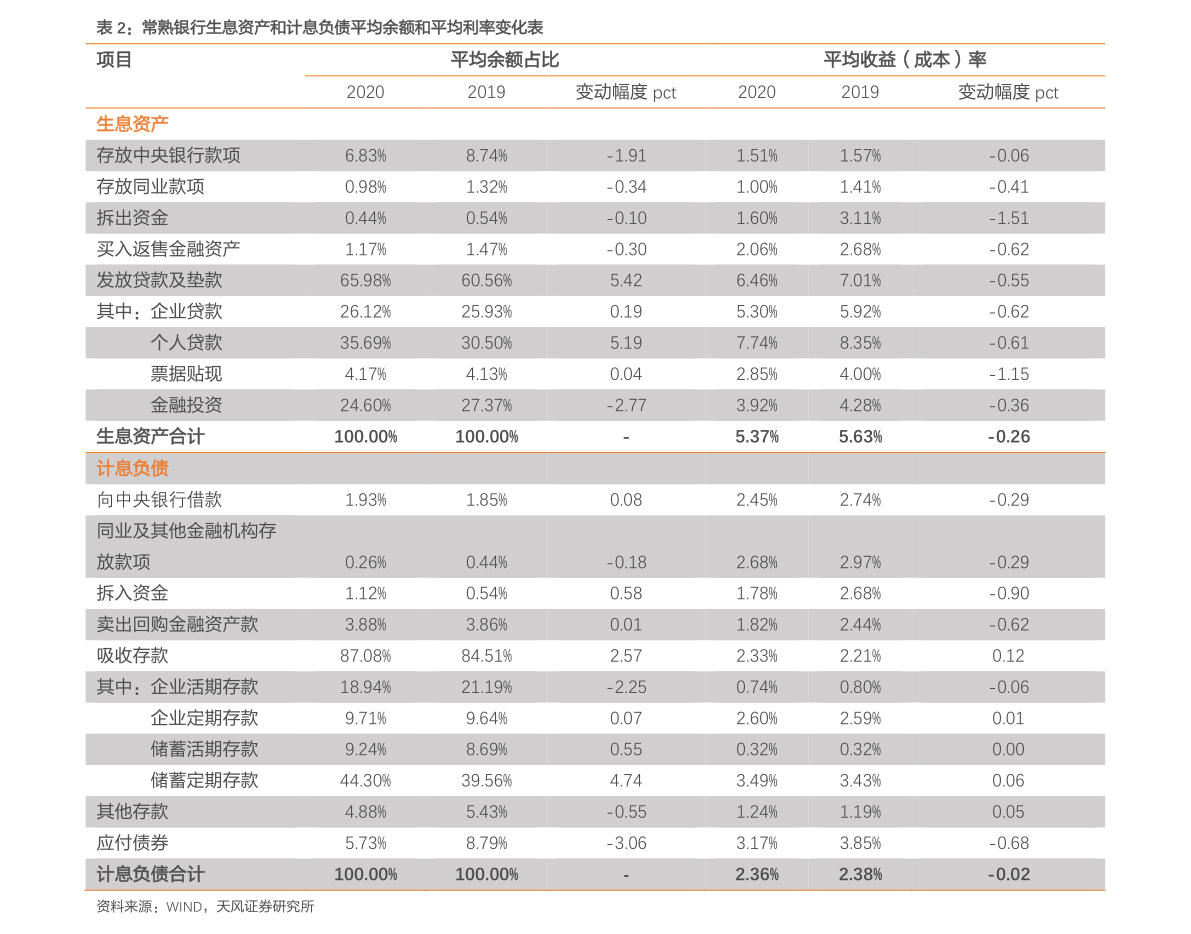Click the 计息负债合计 total row label
Image resolution: width=1191 pixels, height=934 pixels.
pos(150,874)
